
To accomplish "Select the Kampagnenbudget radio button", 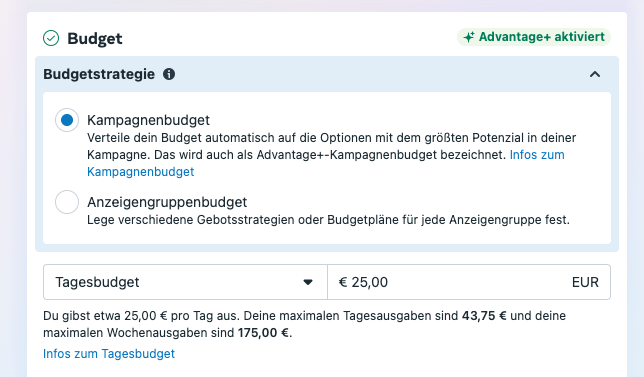I will (67, 120).
